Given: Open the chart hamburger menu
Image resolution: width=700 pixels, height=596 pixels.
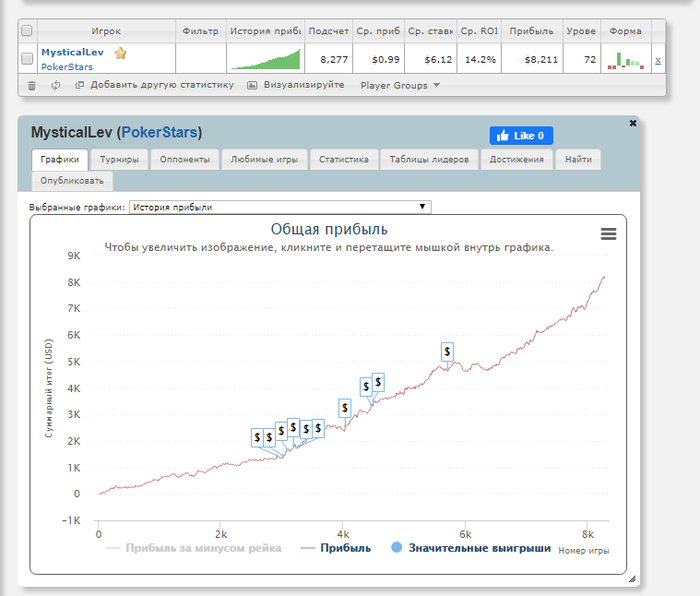Looking at the screenshot, I should click(608, 233).
